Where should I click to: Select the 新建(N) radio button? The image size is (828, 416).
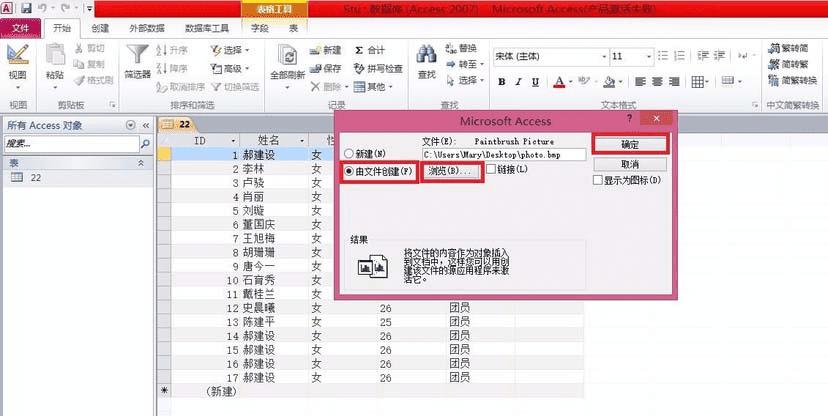(x=349, y=154)
